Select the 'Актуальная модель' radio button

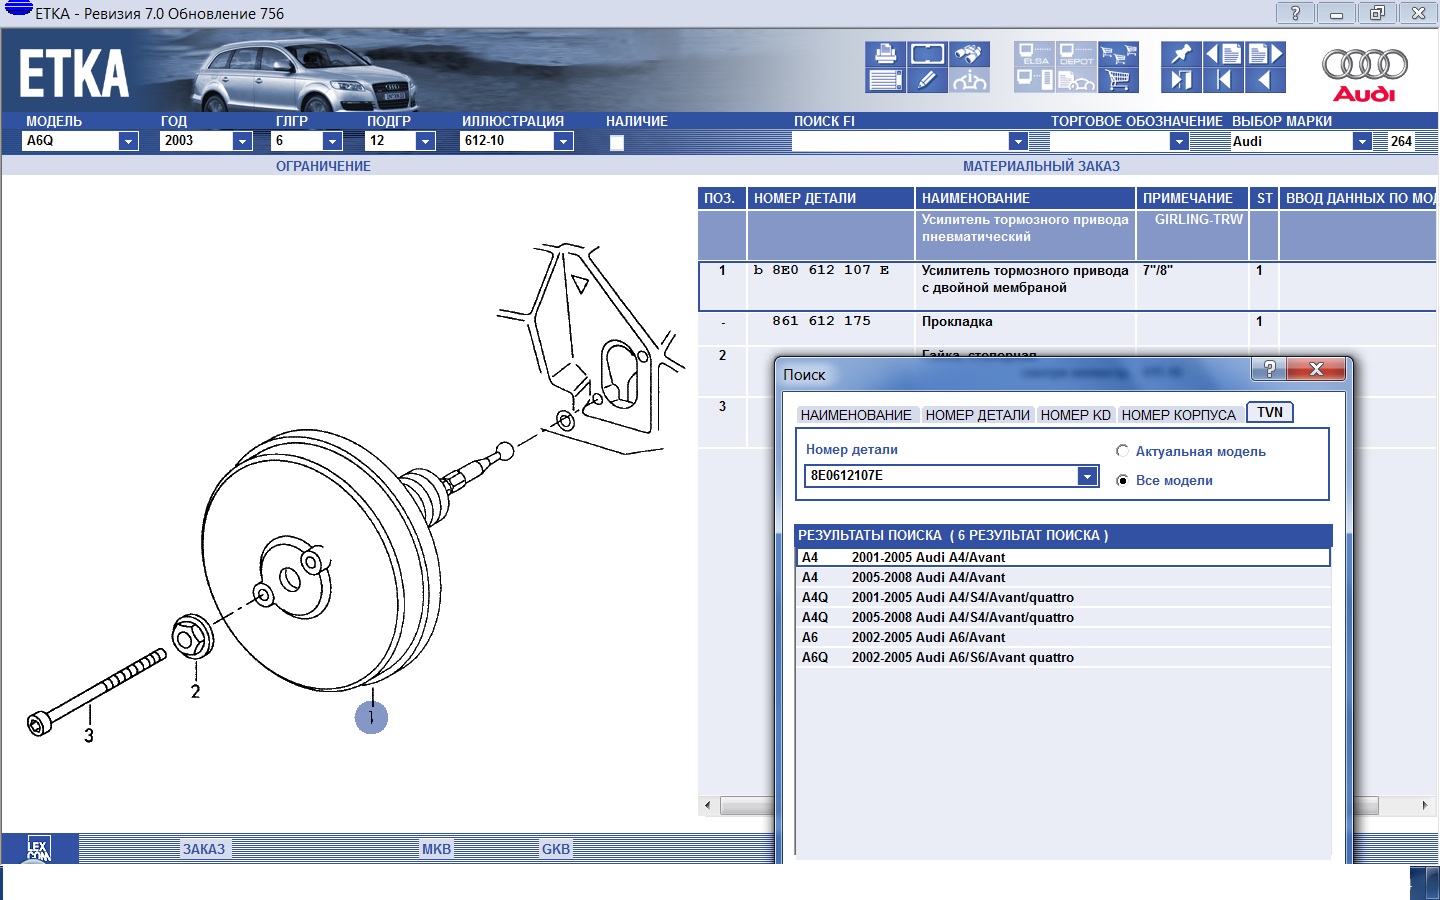click(1122, 451)
